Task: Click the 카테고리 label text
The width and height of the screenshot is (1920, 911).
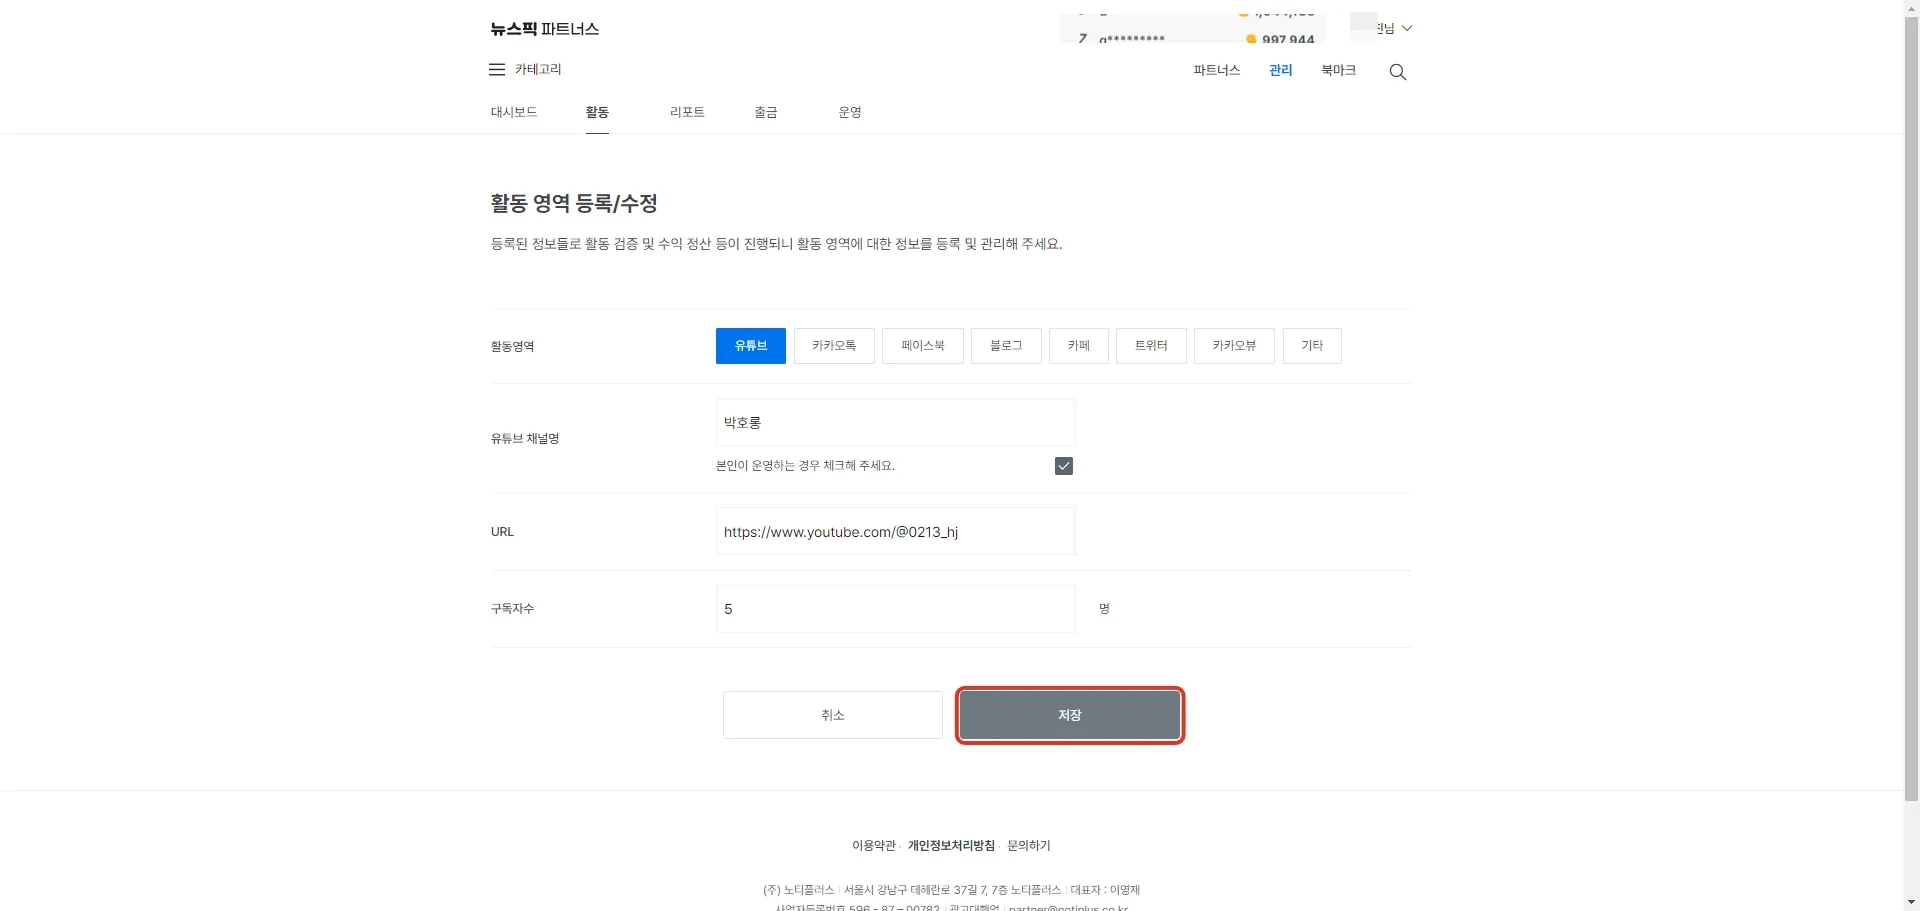Action: 538,69
